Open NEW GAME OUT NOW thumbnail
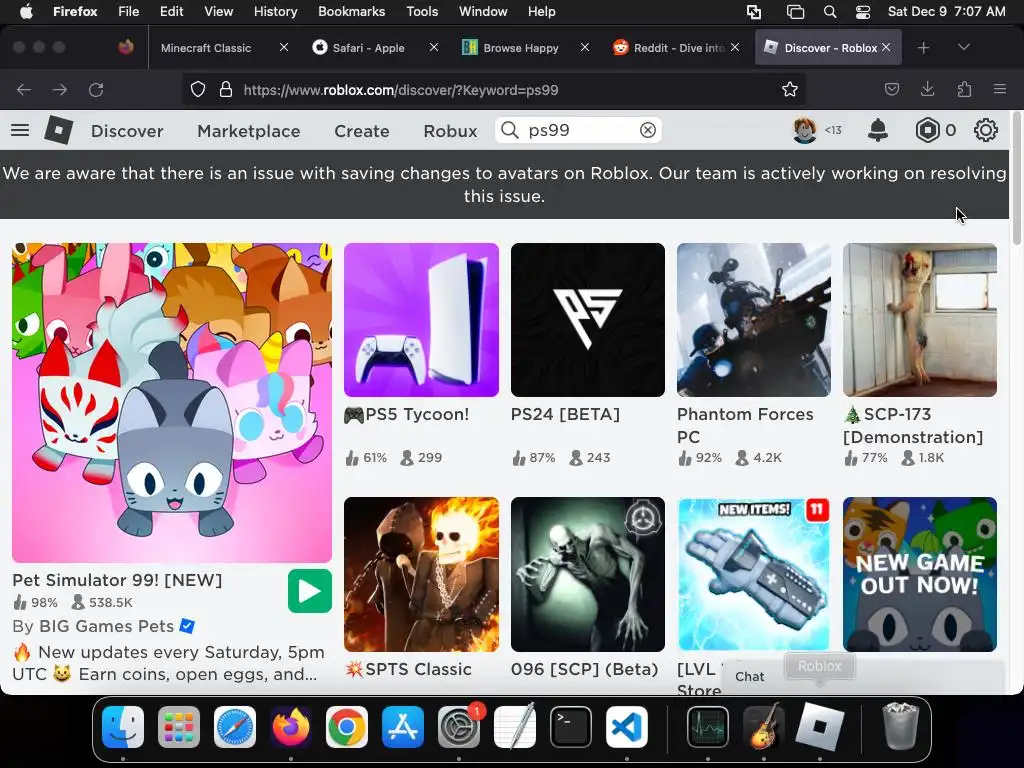Screen dimensions: 1024x768 (x=920, y=574)
